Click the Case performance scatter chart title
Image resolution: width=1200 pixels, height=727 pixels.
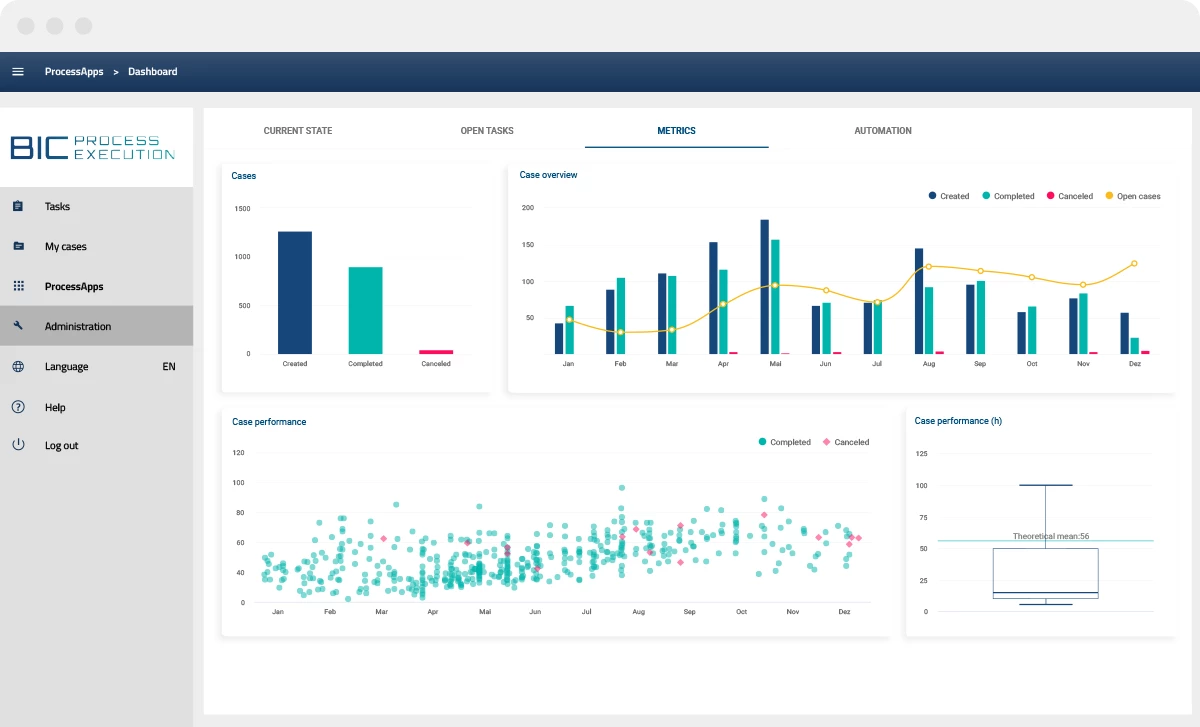point(269,422)
